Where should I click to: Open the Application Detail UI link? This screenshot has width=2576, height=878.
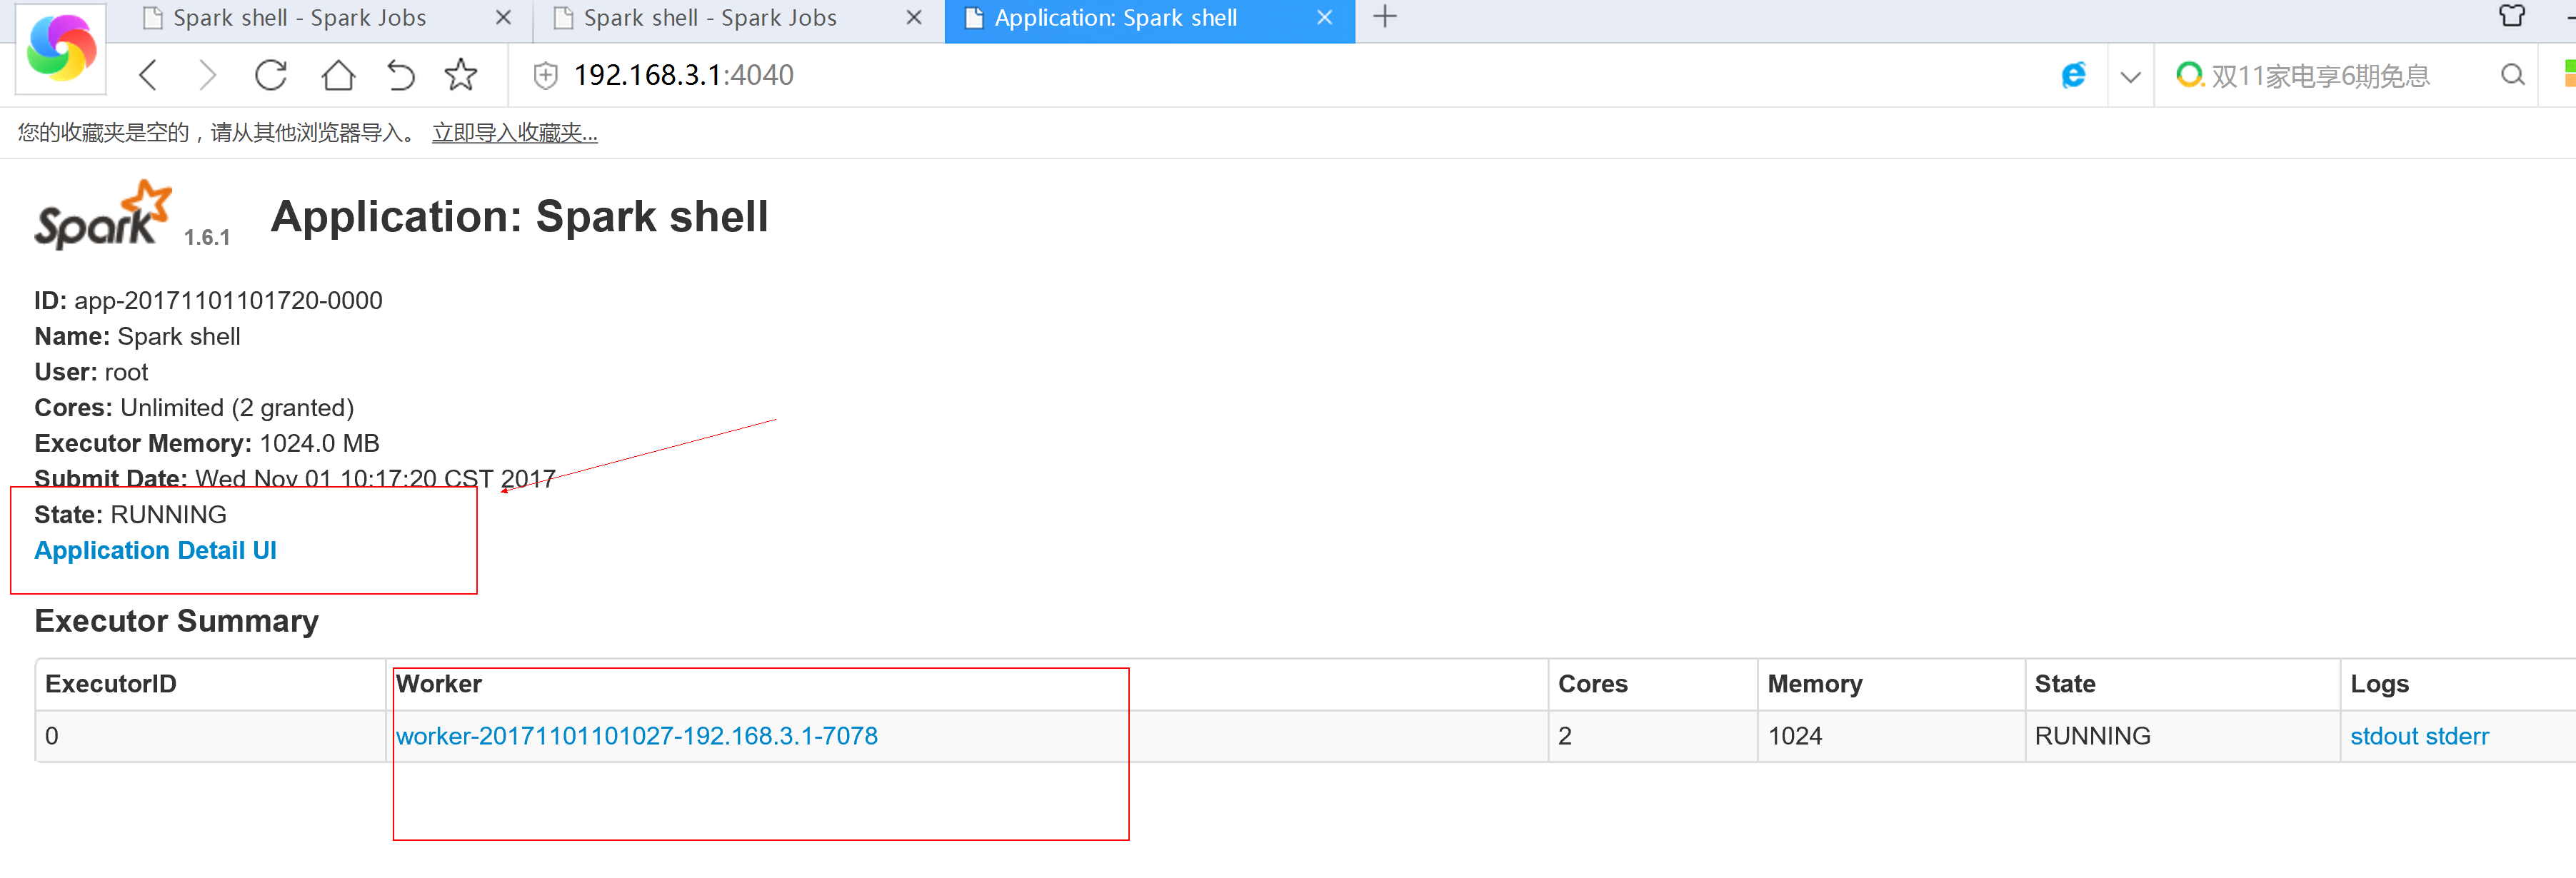155,550
